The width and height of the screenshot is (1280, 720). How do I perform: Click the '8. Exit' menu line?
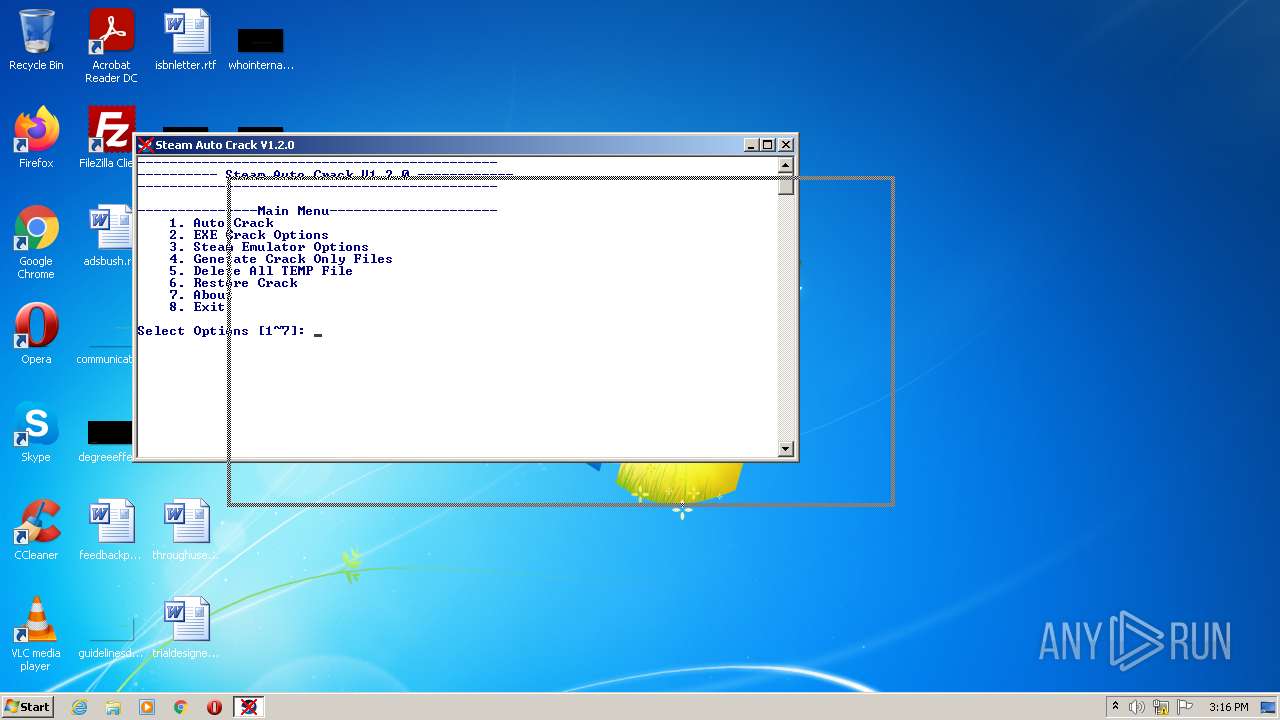[x=197, y=307]
